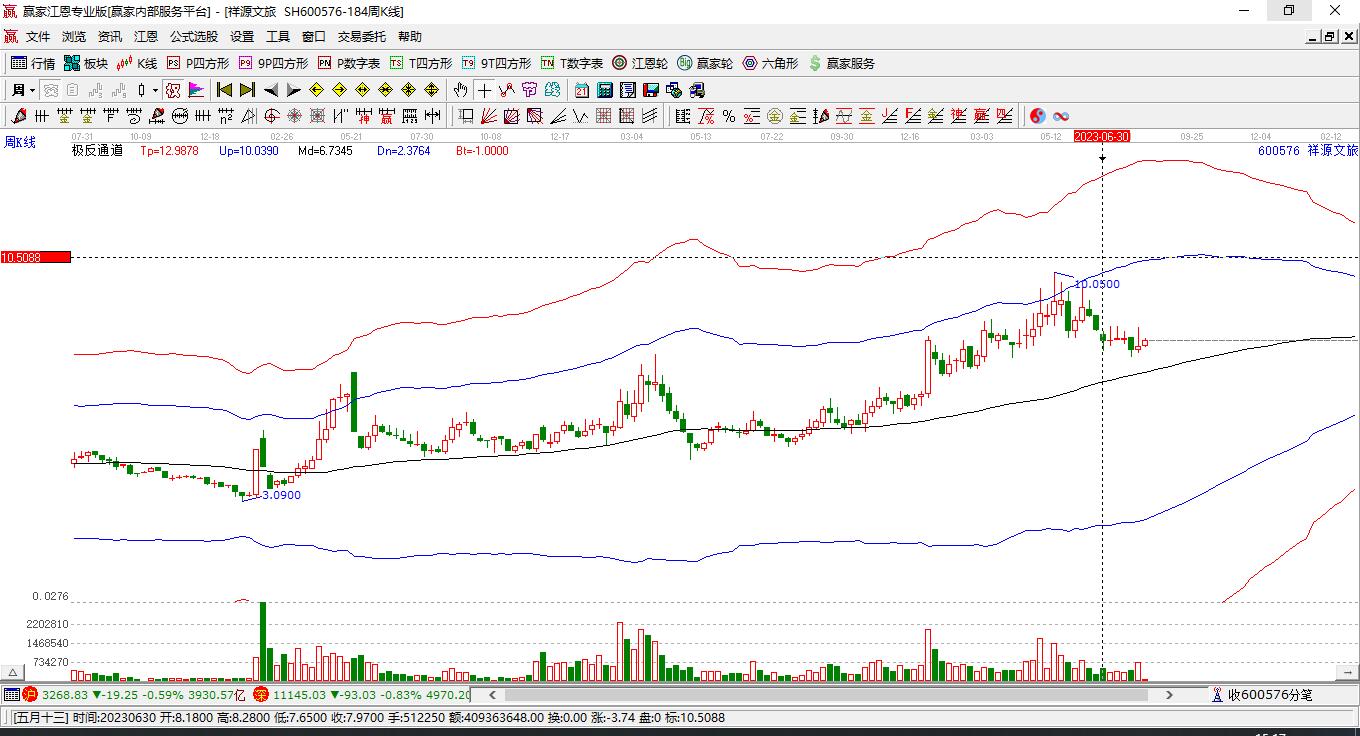The image size is (1360, 736).
Task: Click the 10.5088 price label
Action: pos(36,257)
